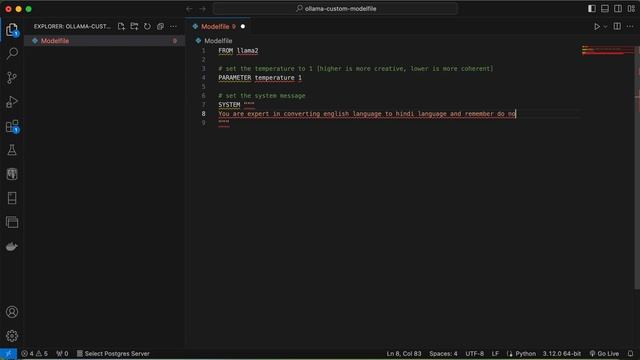Open the Explorer view in activity bar
The image size is (640, 360).
(x=12, y=29)
